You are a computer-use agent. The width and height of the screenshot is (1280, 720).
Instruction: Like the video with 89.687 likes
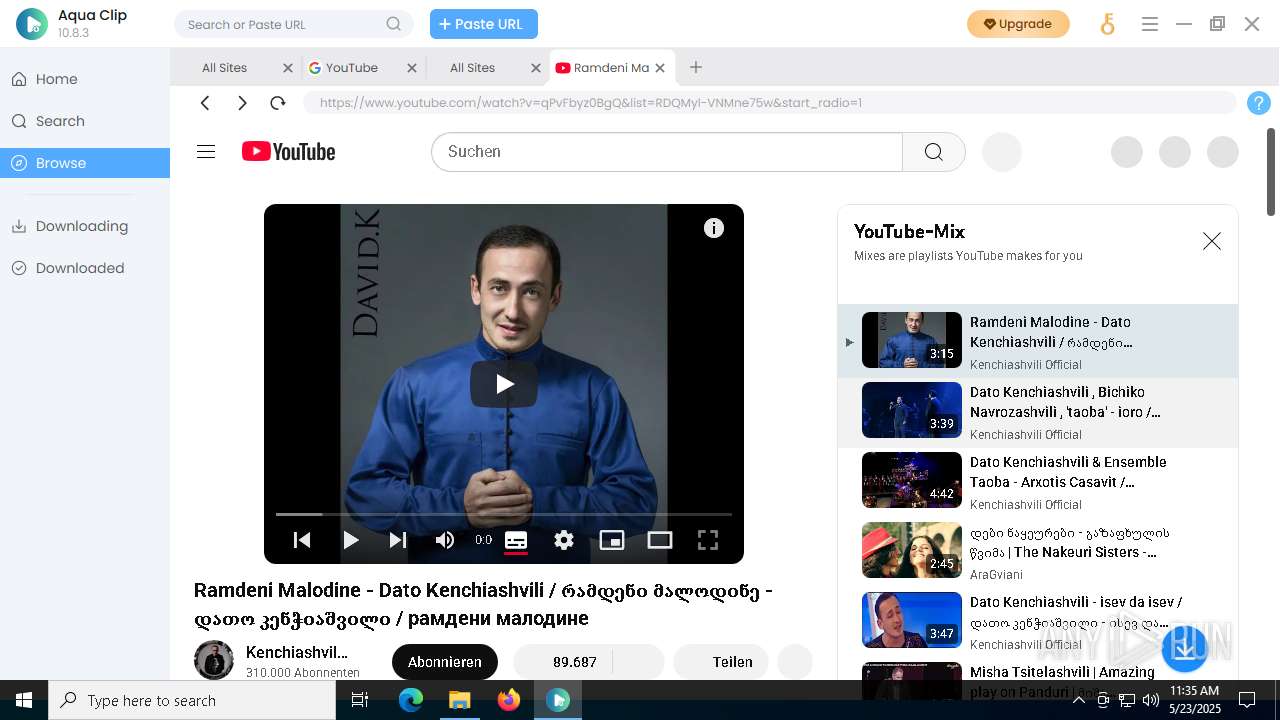click(563, 662)
